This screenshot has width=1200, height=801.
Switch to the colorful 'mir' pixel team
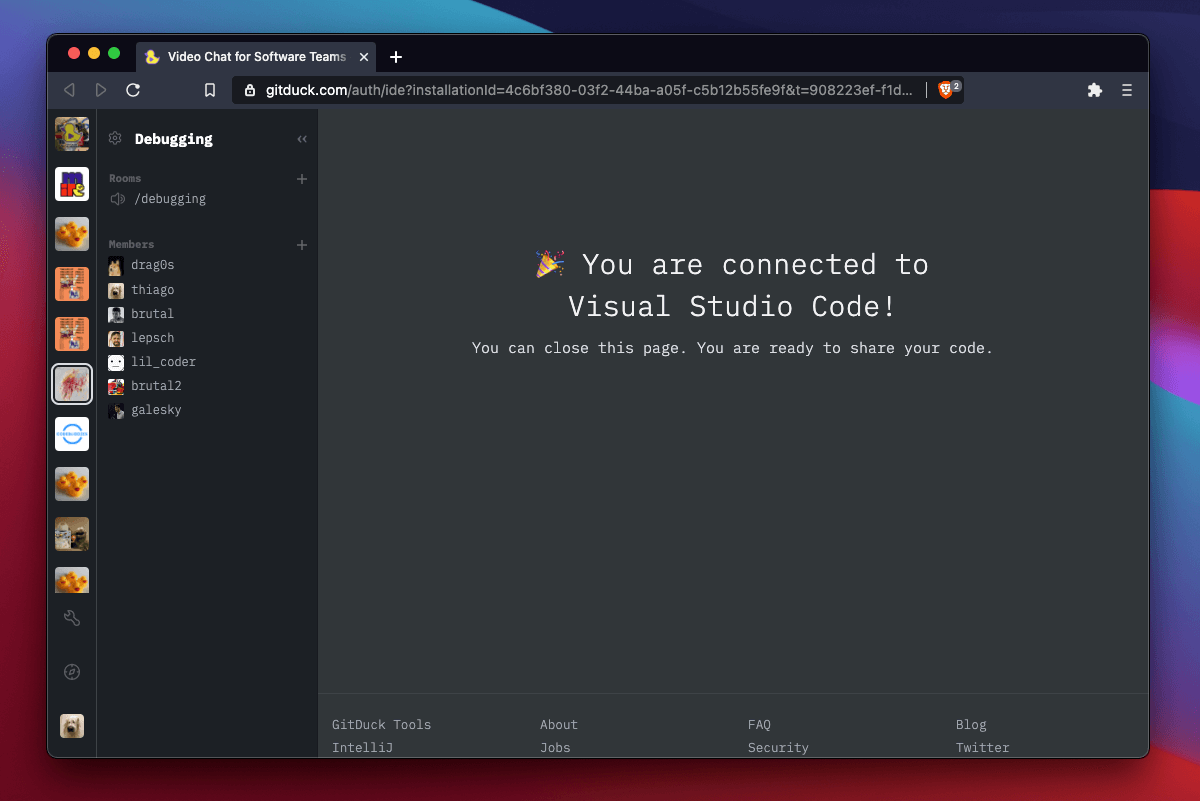(72, 184)
